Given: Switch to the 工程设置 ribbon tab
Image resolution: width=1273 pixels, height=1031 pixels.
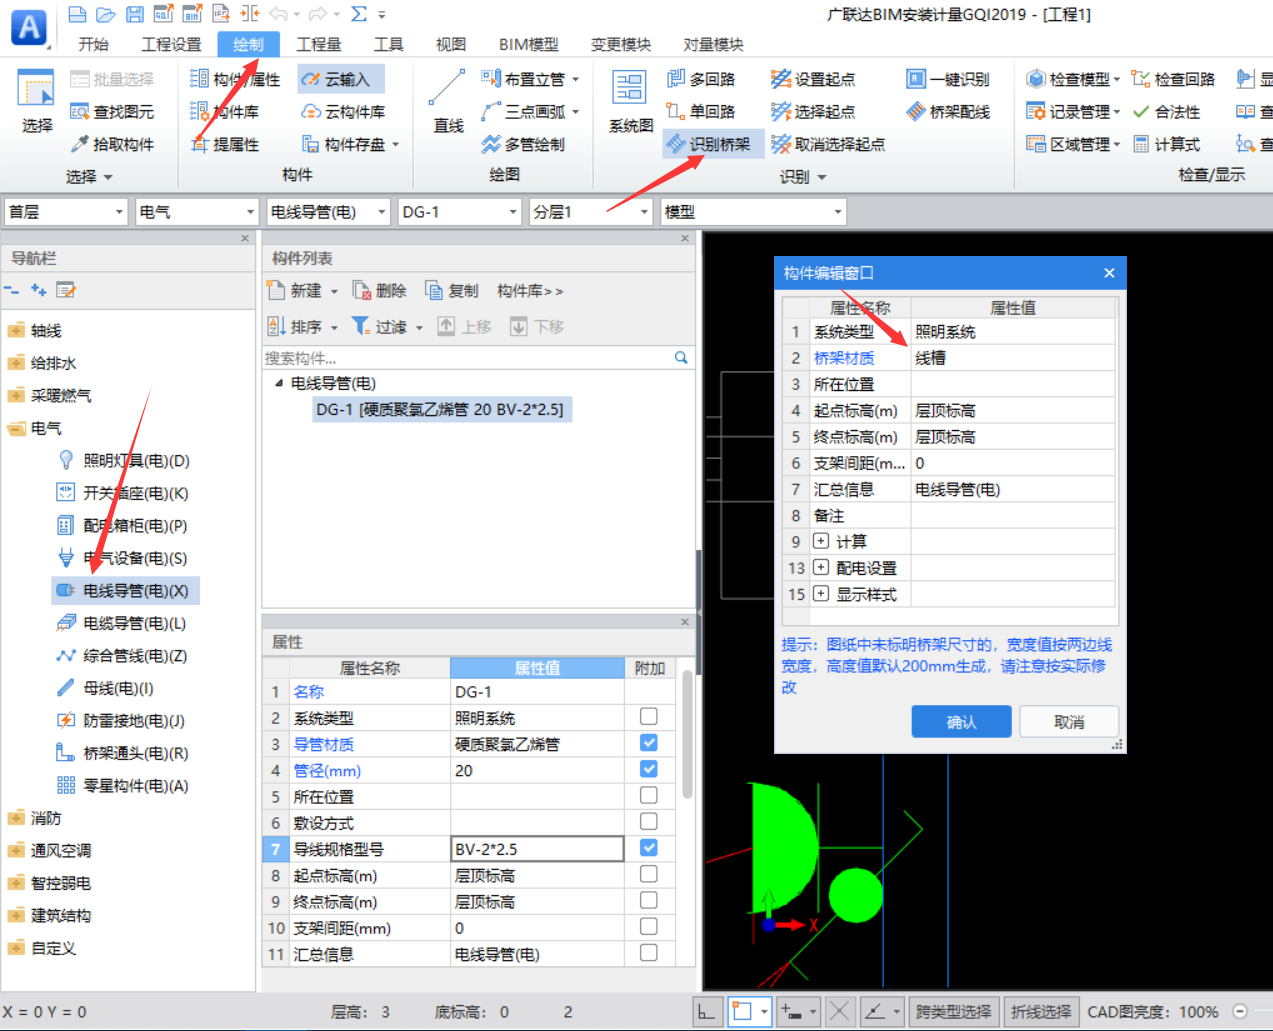Looking at the screenshot, I should (171, 44).
